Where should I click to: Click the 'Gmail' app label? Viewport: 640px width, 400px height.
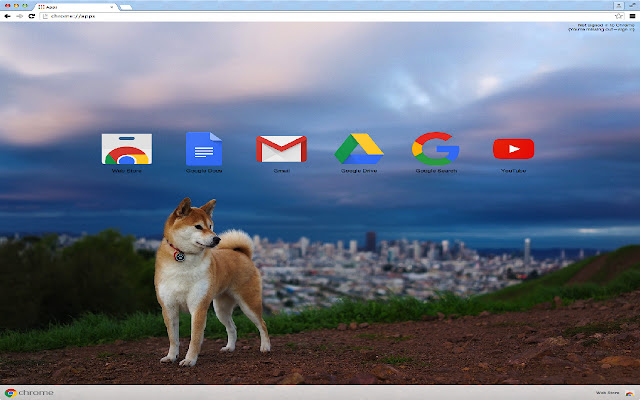[281, 171]
